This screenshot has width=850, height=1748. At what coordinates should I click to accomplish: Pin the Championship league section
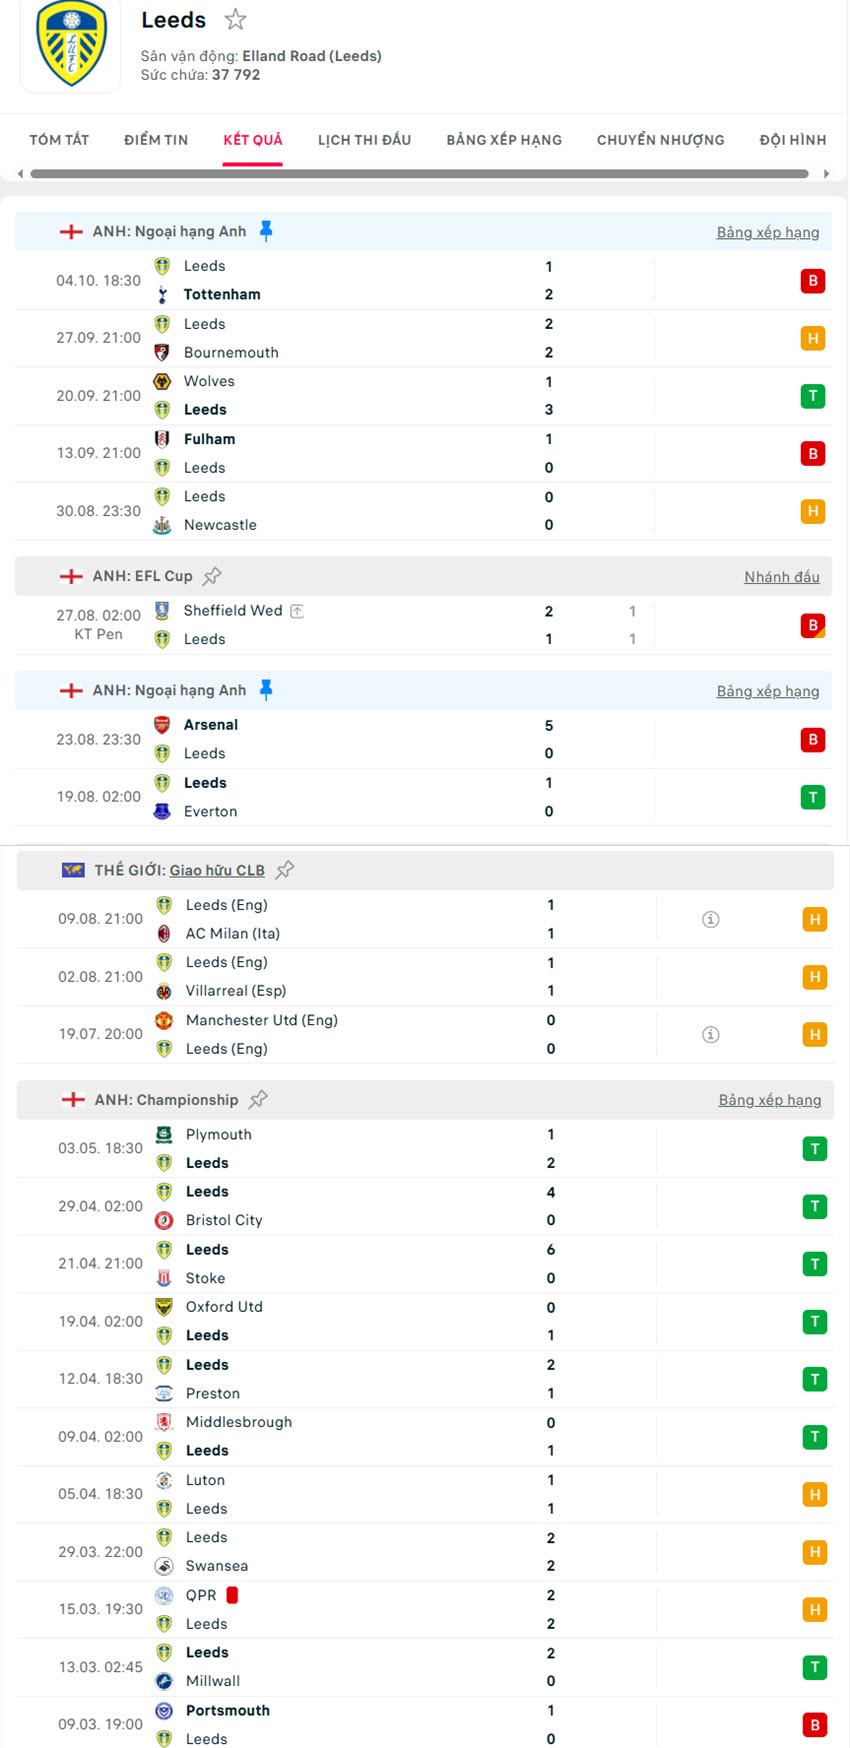tap(259, 1100)
